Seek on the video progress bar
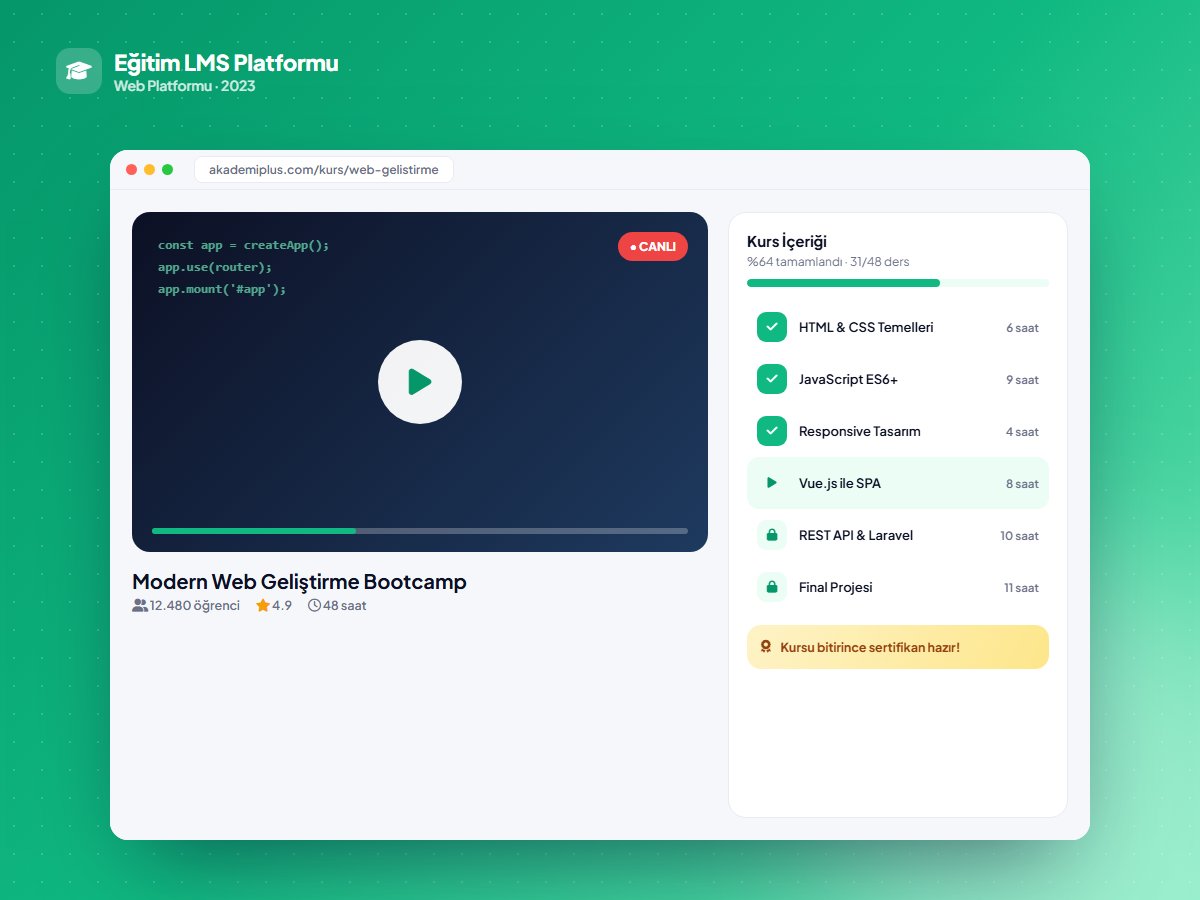Image resolution: width=1200 pixels, height=900 pixels. click(420, 531)
